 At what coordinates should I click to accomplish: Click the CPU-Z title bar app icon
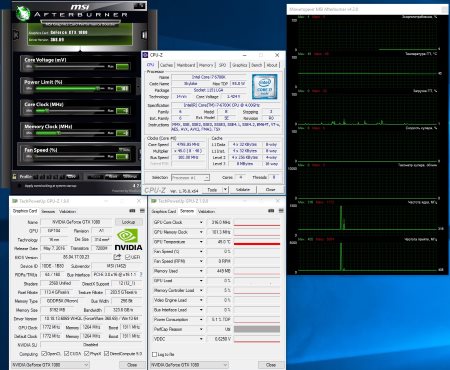[145, 55]
